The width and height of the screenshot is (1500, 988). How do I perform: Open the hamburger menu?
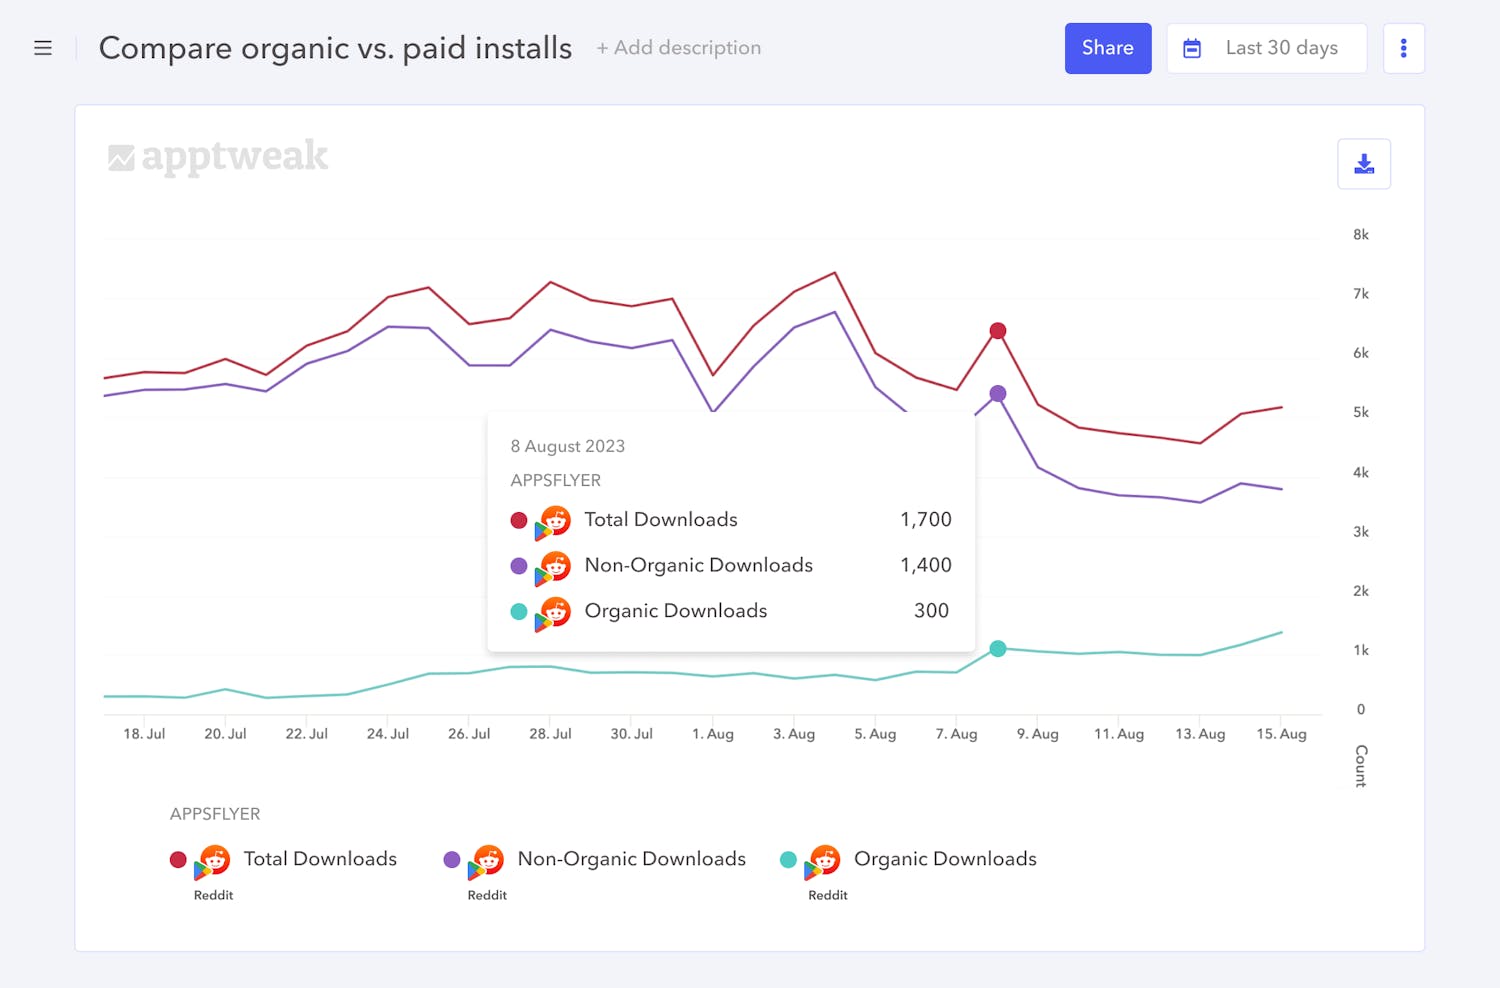[43, 48]
